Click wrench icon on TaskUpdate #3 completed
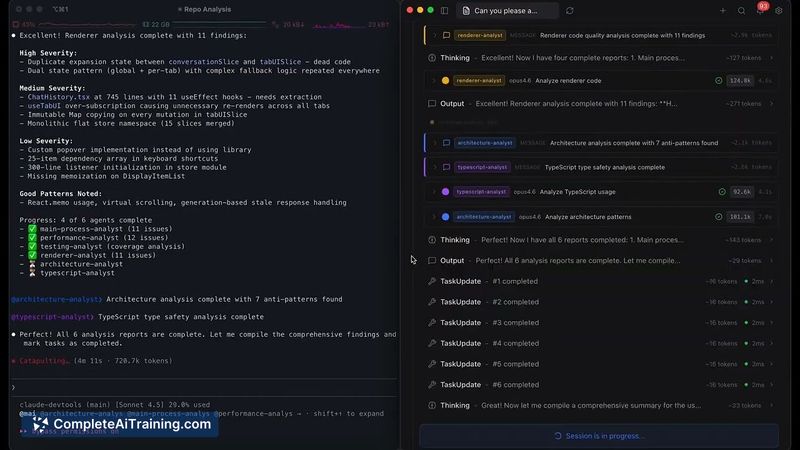 [x=432, y=322]
